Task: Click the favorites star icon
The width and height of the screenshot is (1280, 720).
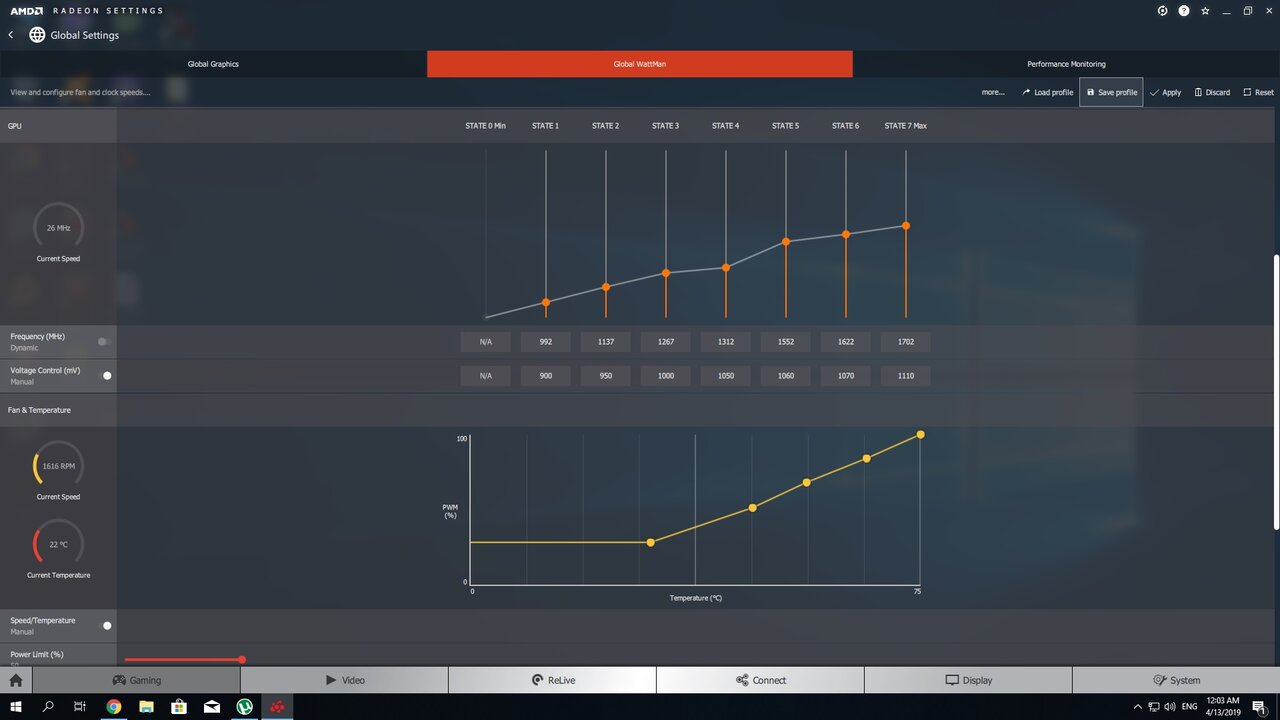Action: click(x=1205, y=11)
